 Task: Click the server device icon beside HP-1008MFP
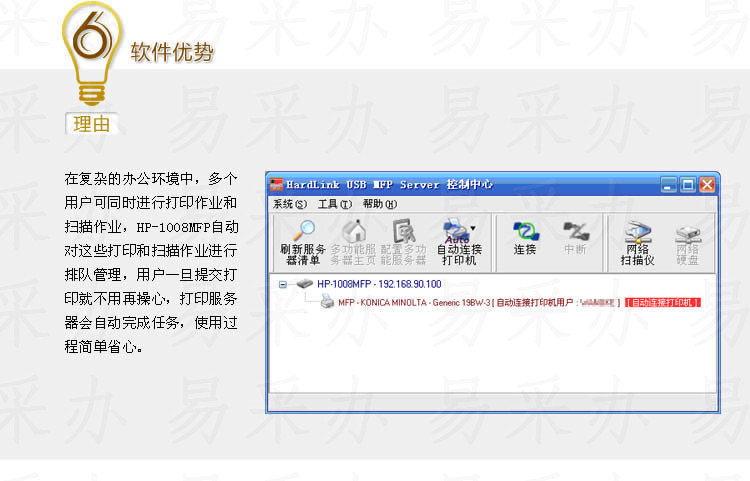pyautogui.click(x=304, y=284)
